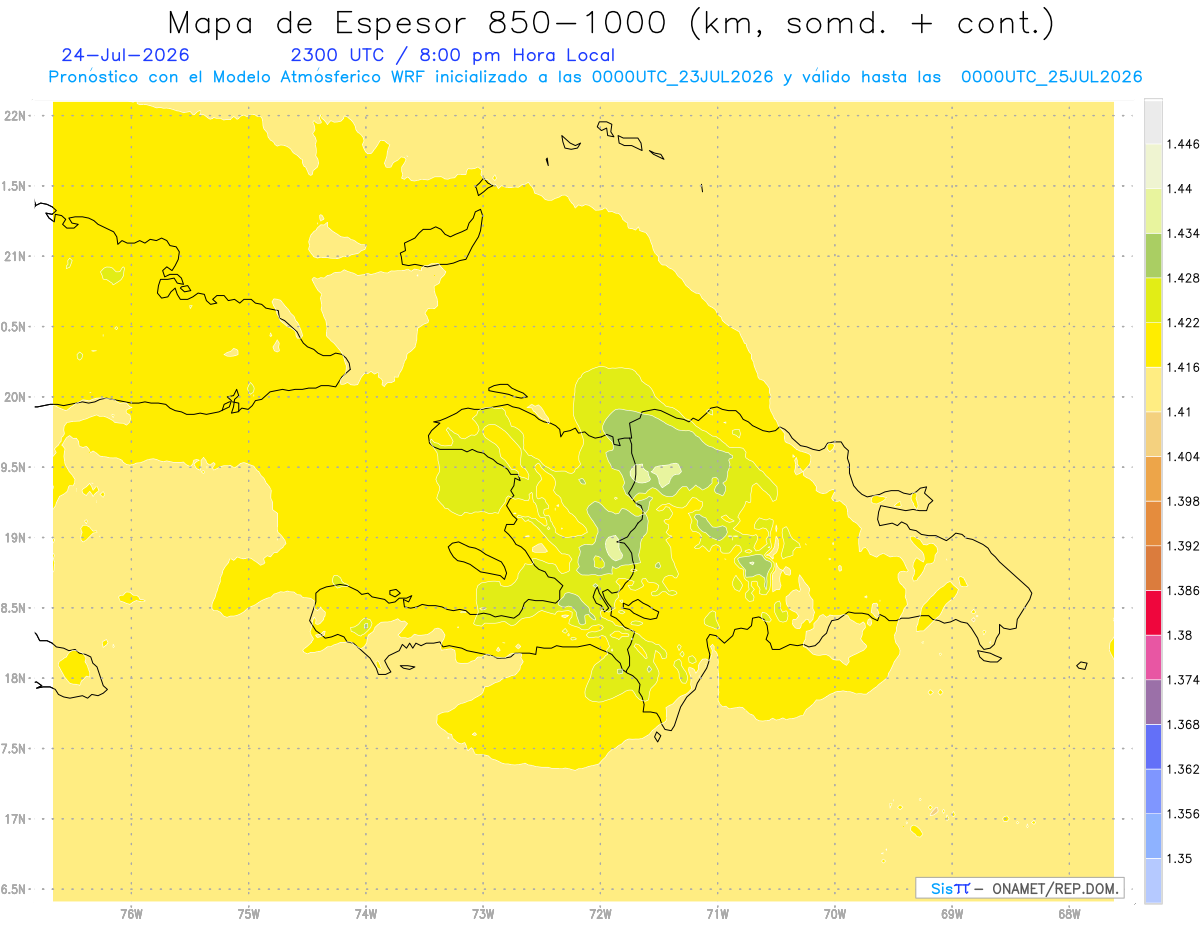Click the longitude label '70W'
This screenshot has width=1200, height=927.
(x=834, y=914)
